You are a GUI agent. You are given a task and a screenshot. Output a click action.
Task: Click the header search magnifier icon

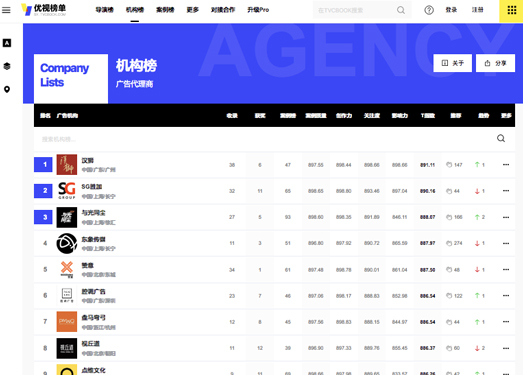pos(401,10)
